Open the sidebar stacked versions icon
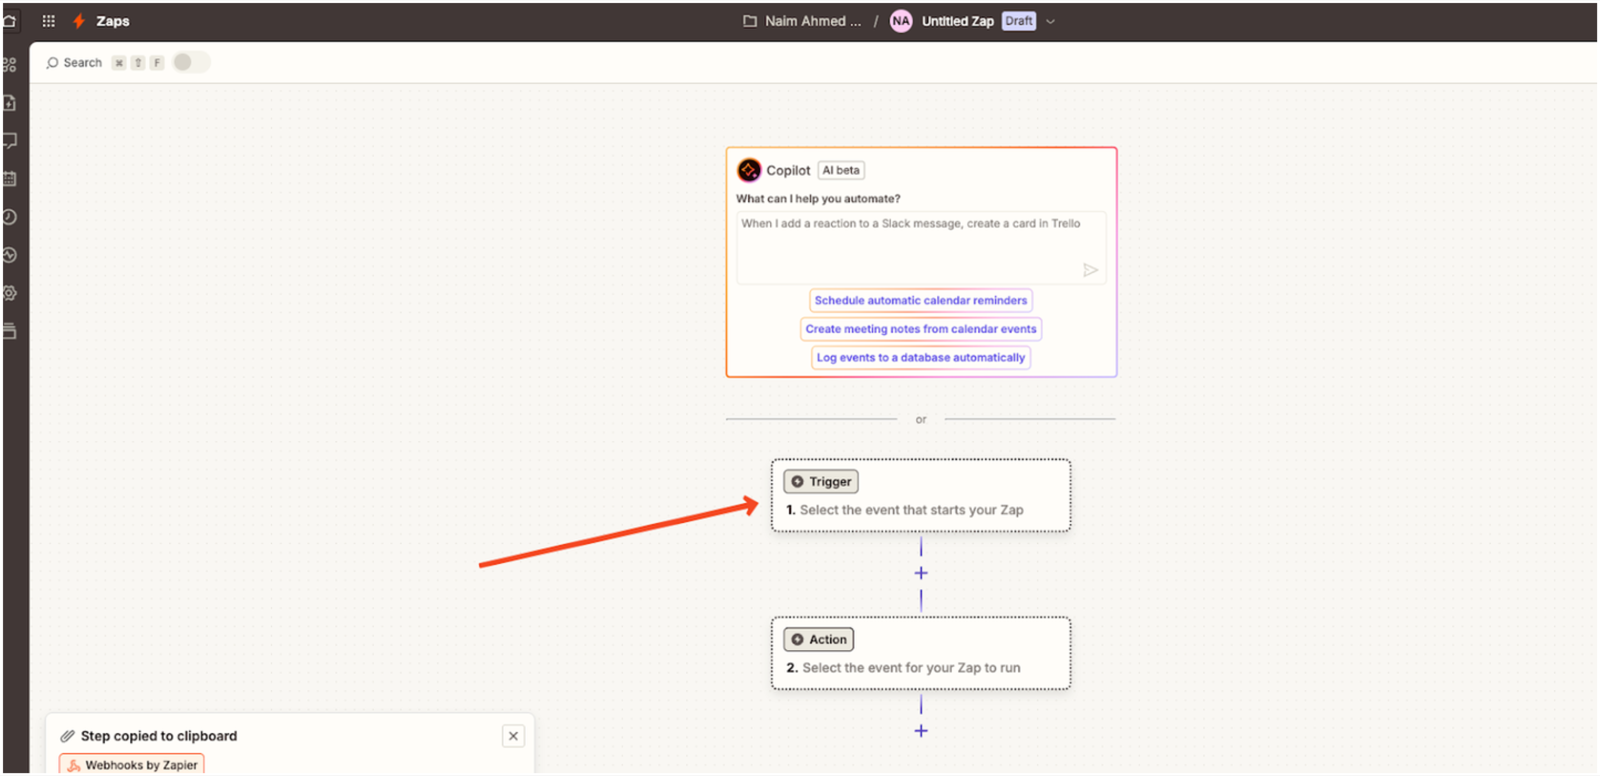Screen dimensions: 1600x776 tap(10, 331)
